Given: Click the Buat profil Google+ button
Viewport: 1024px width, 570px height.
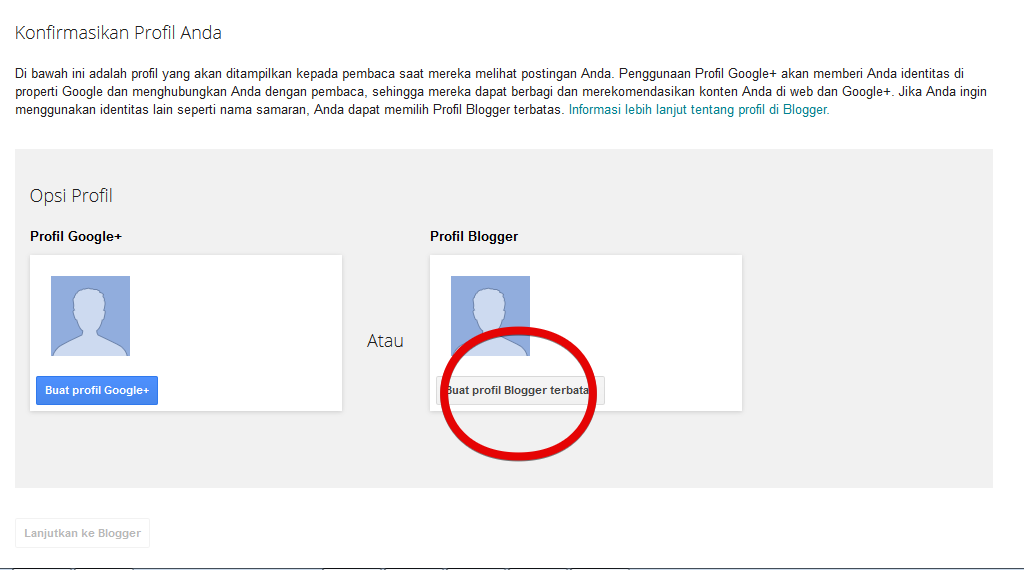Looking at the screenshot, I should click(97, 390).
